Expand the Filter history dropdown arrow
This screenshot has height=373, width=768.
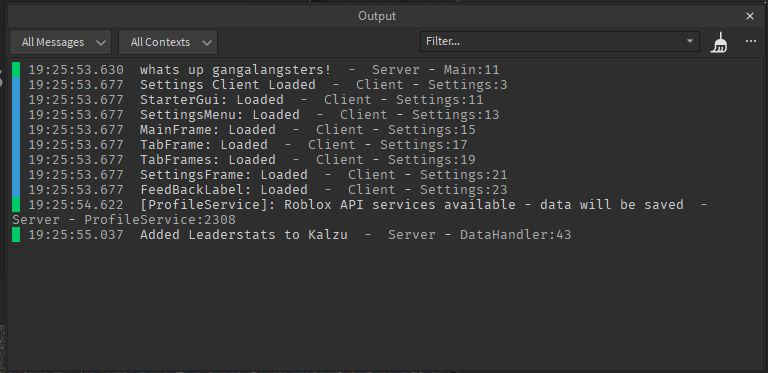[690, 41]
